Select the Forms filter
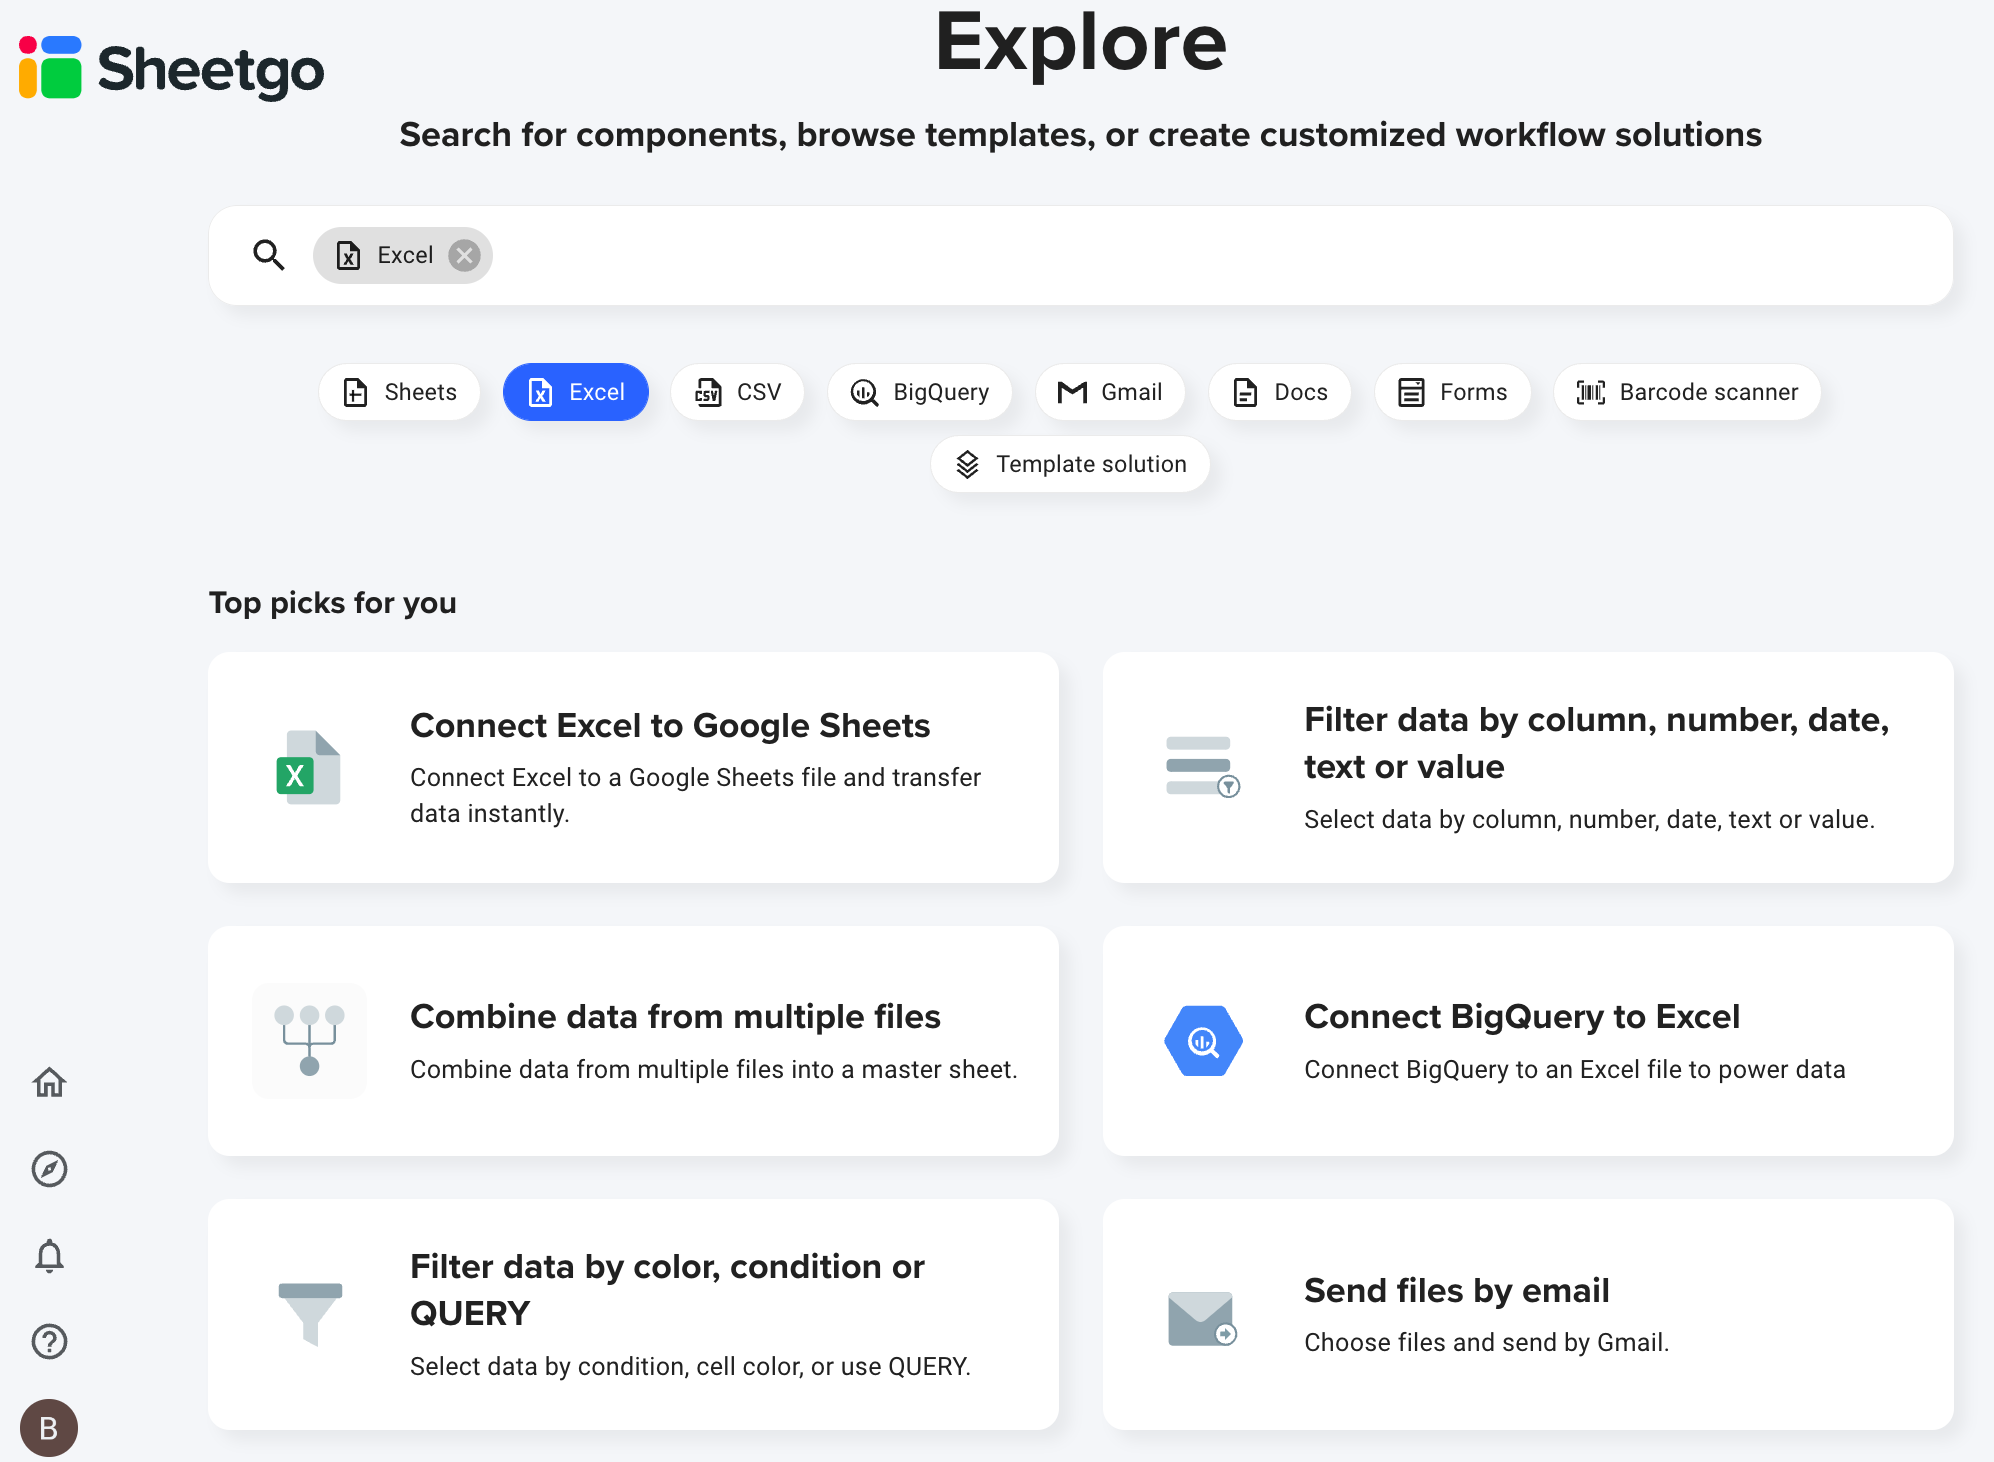This screenshot has width=1994, height=1462. click(x=1453, y=392)
